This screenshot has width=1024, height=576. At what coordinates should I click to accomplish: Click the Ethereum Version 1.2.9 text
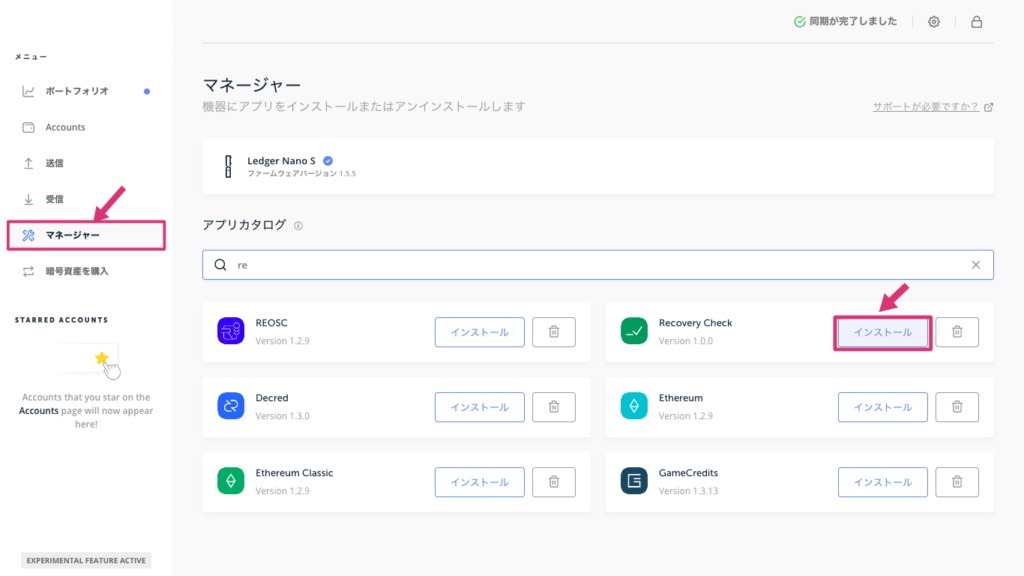pyautogui.click(x=686, y=416)
